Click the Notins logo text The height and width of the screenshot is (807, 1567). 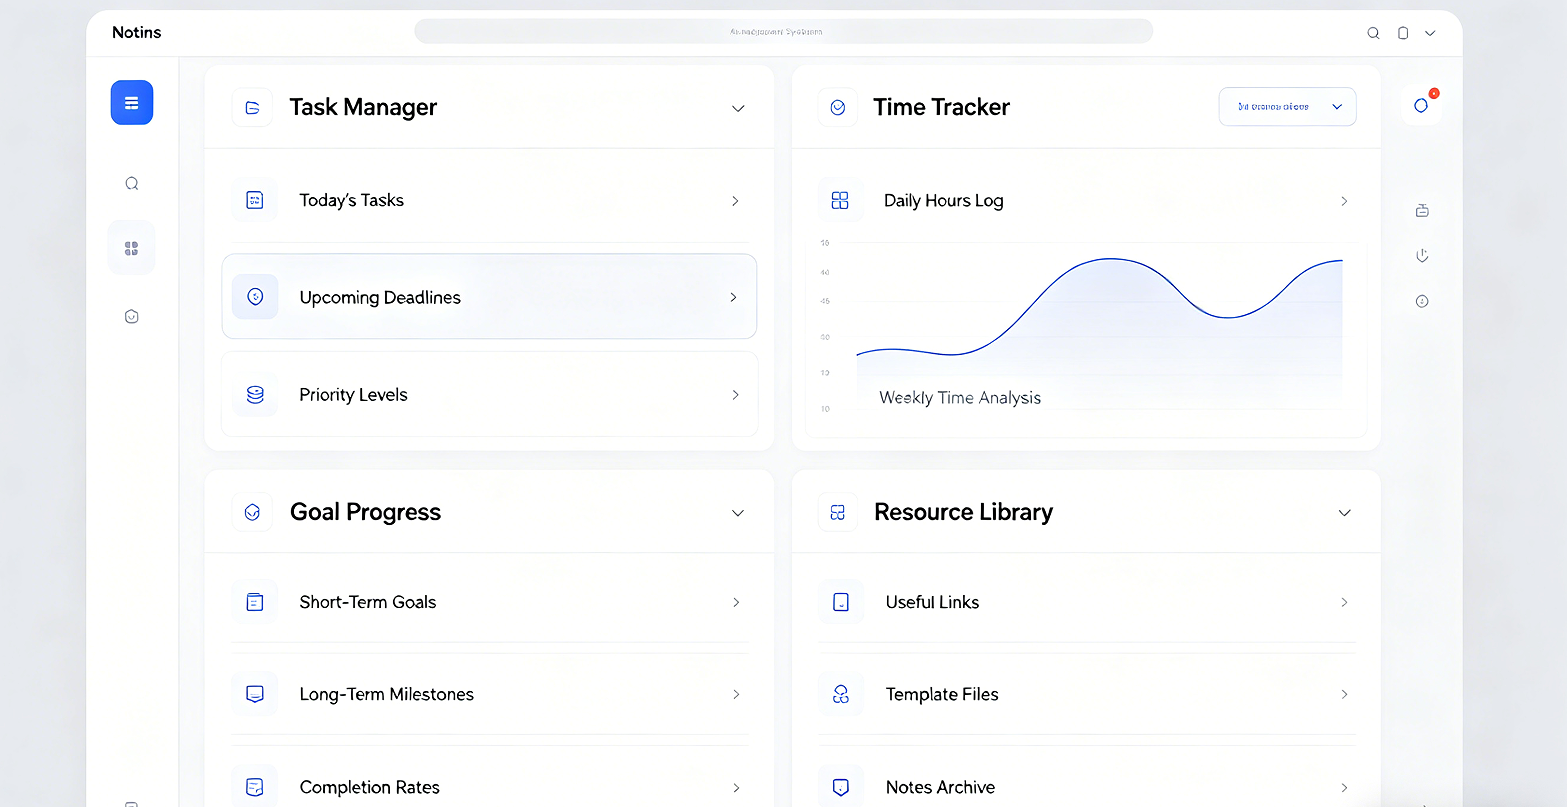tap(136, 33)
